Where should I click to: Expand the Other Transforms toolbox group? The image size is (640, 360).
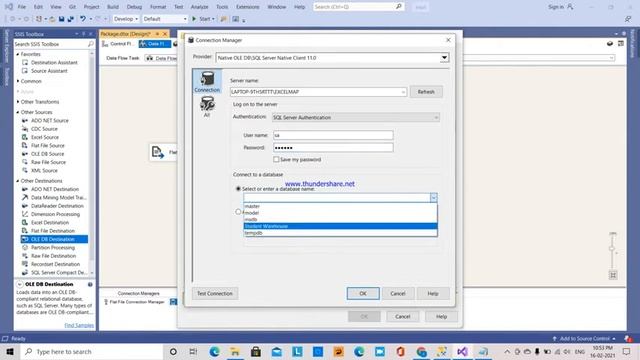pos(18,102)
